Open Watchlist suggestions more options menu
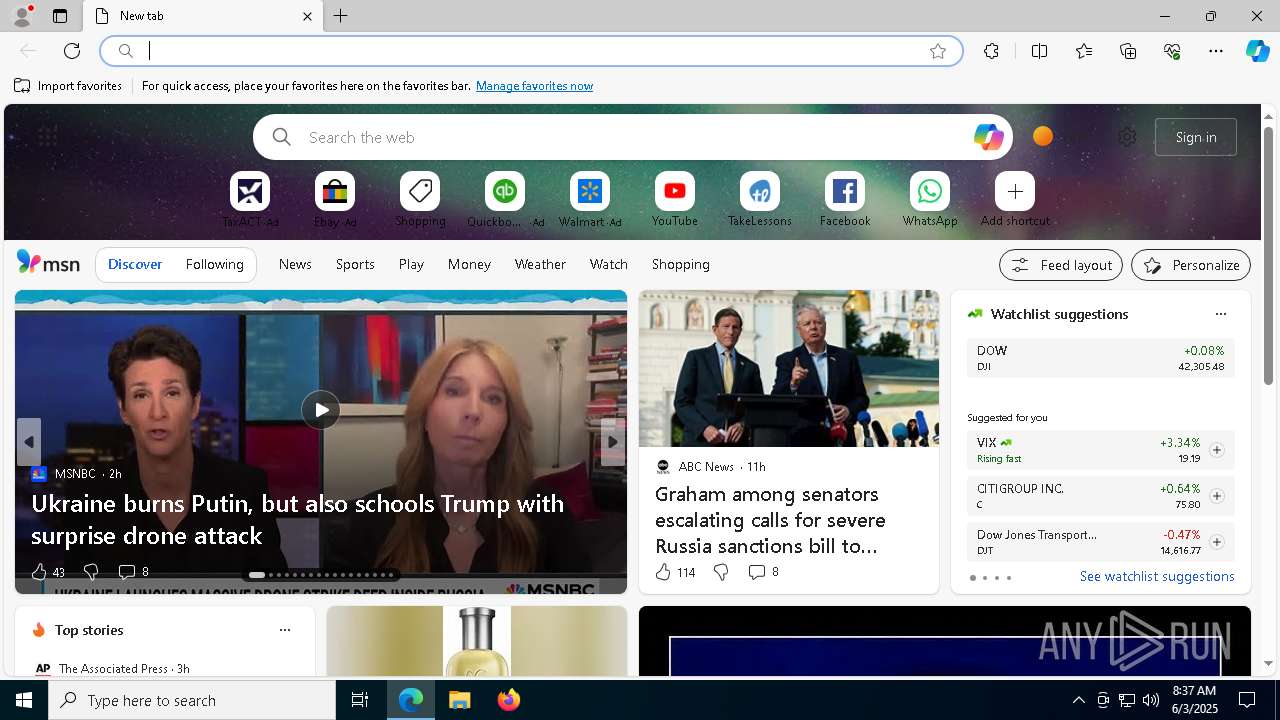Viewport: 1280px width, 720px height. (x=1220, y=314)
